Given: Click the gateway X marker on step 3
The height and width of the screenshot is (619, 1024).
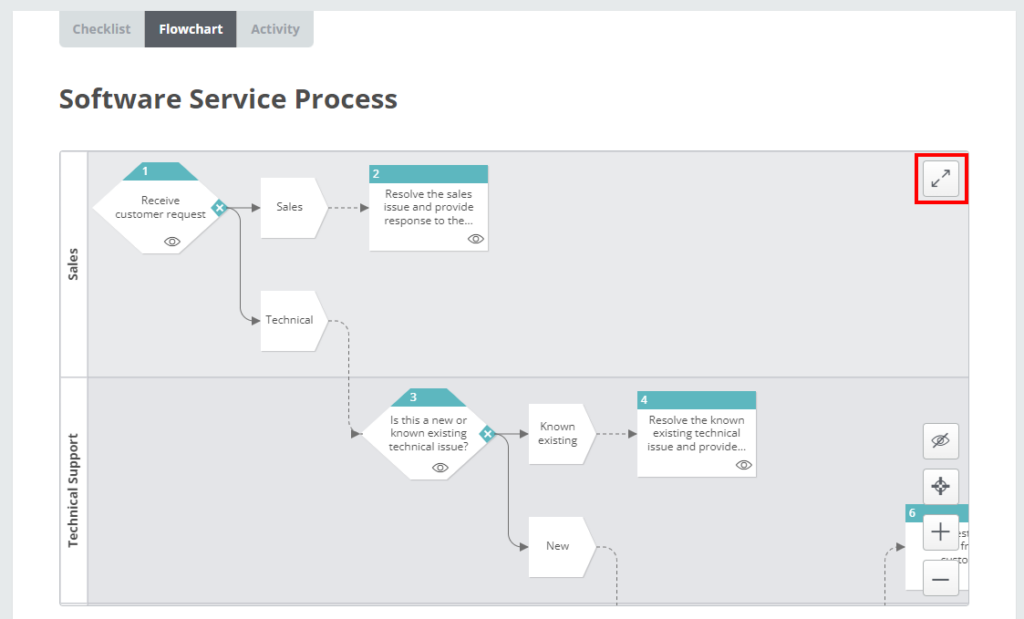Looking at the screenshot, I should [x=487, y=434].
